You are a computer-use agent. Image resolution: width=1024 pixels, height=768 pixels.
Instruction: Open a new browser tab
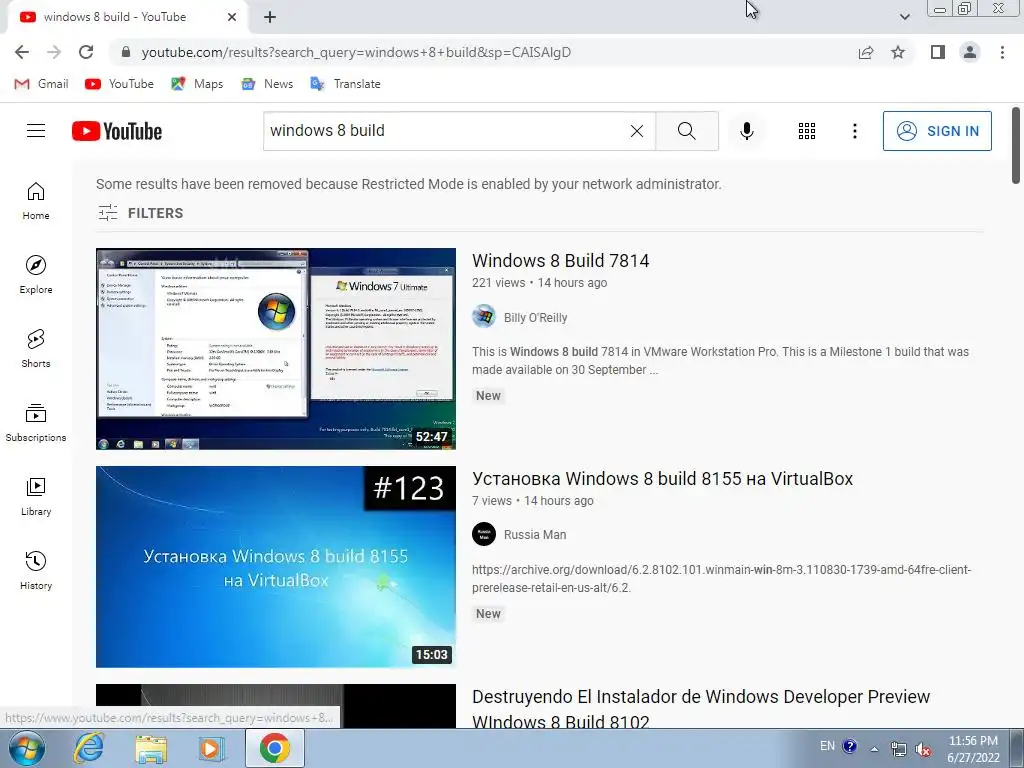tap(270, 17)
